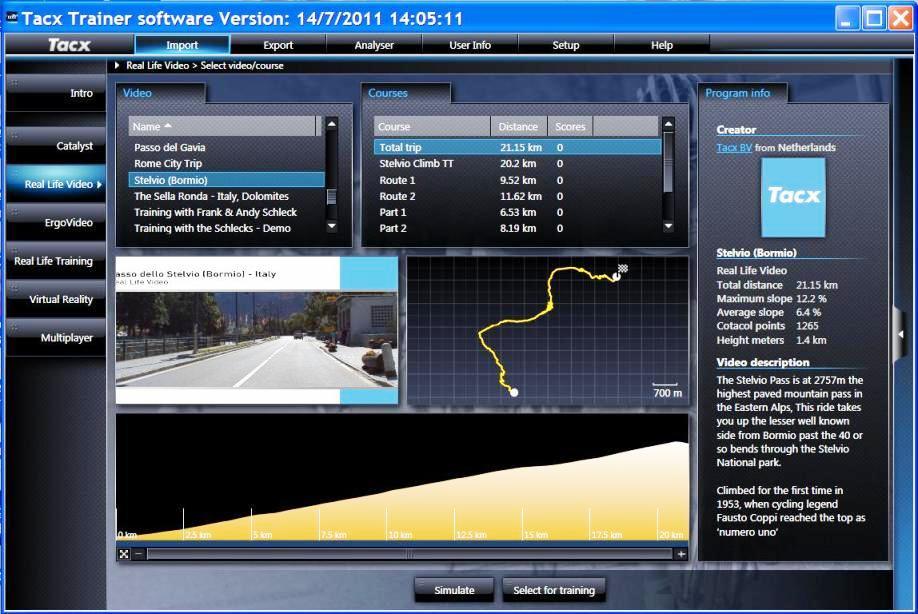Select Passo del Gavia in the video list

click(226, 148)
